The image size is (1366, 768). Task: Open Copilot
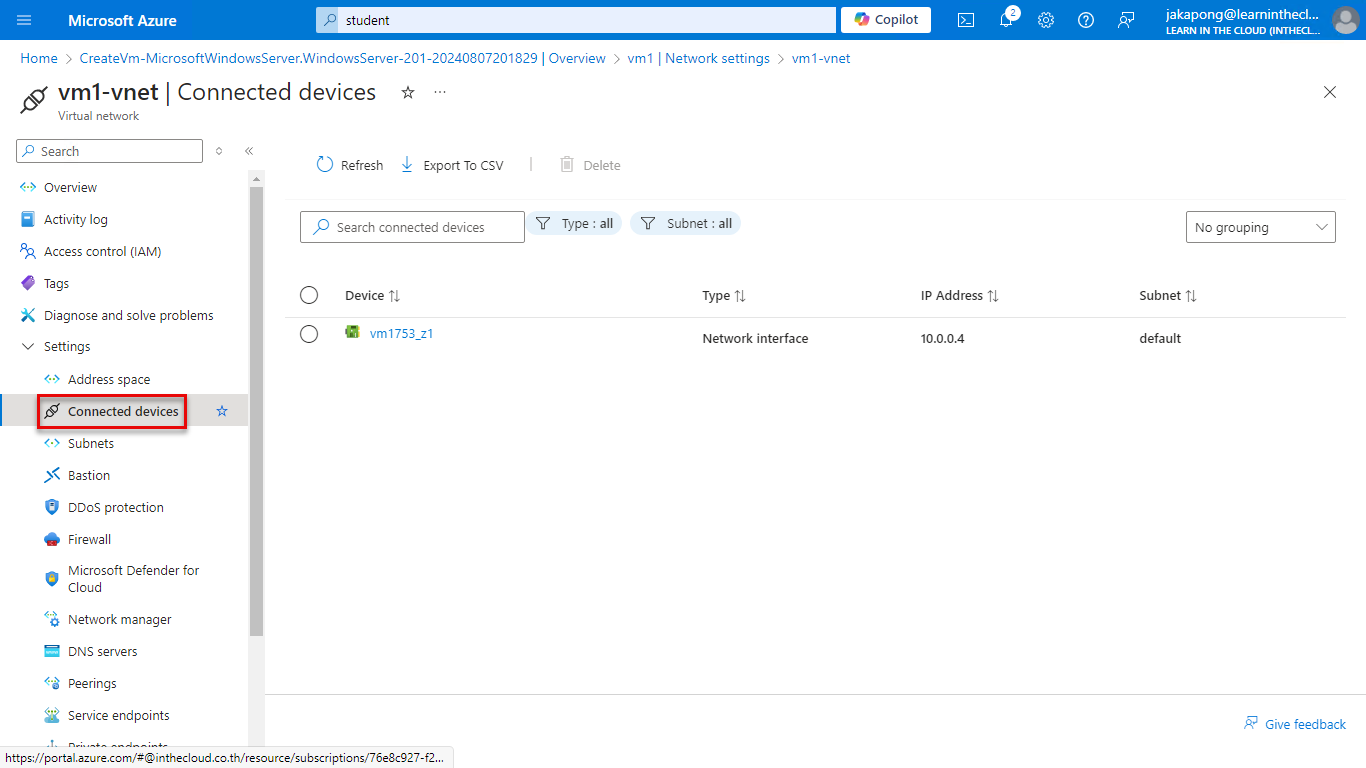(x=886, y=20)
